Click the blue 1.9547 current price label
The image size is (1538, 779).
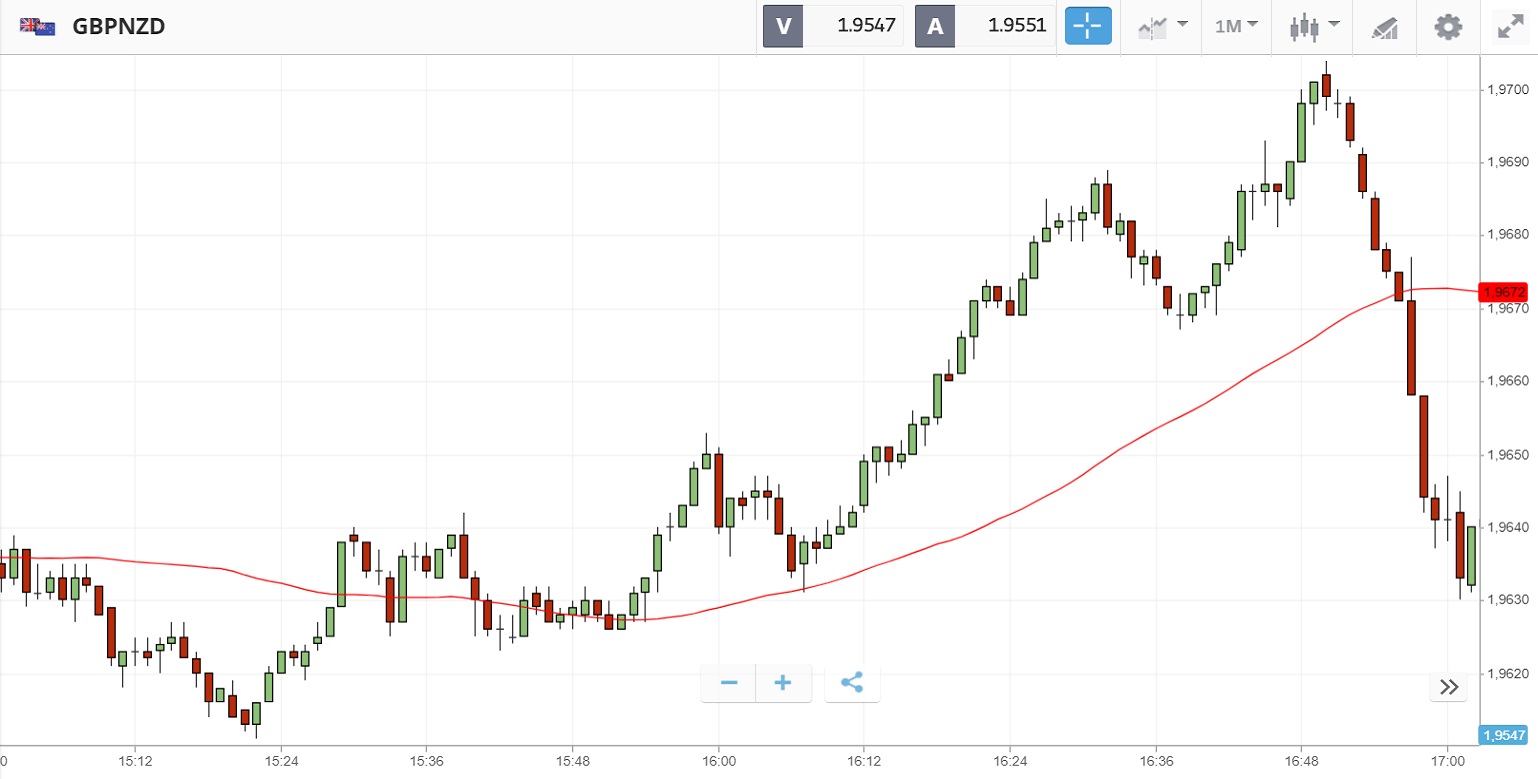coord(1505,735)
